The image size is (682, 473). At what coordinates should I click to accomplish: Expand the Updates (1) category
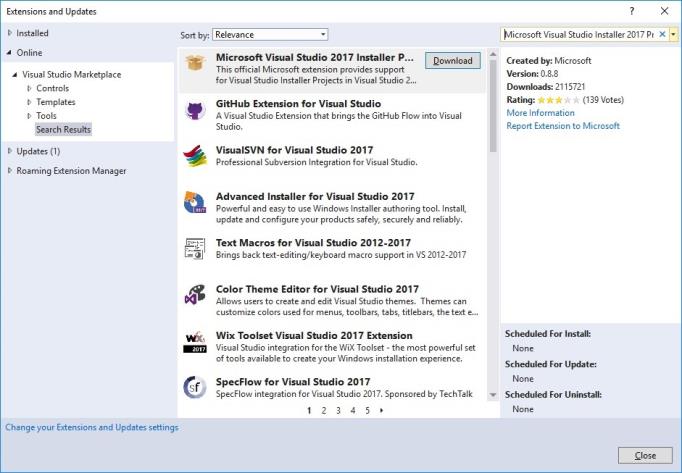[10, 151]
